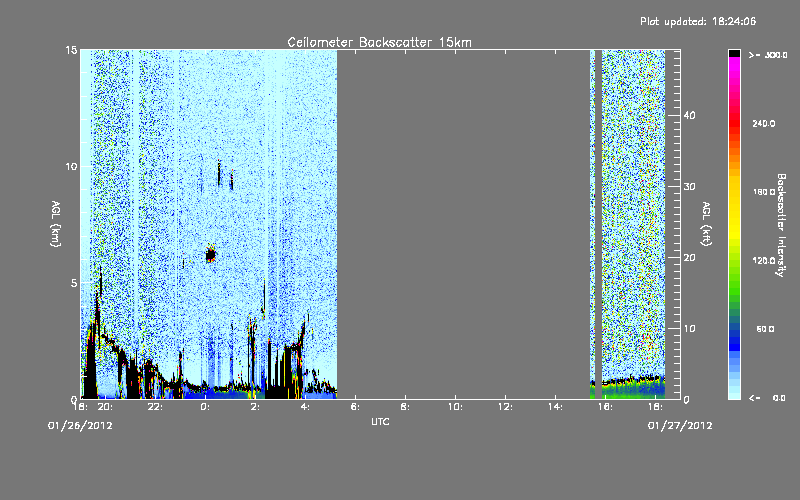Click the "Ceilometer Backscatter 15km" plot title
Image resolution: width=800 pixels, height=500 pixels.
pyautogui.click(x=379, y=42)
